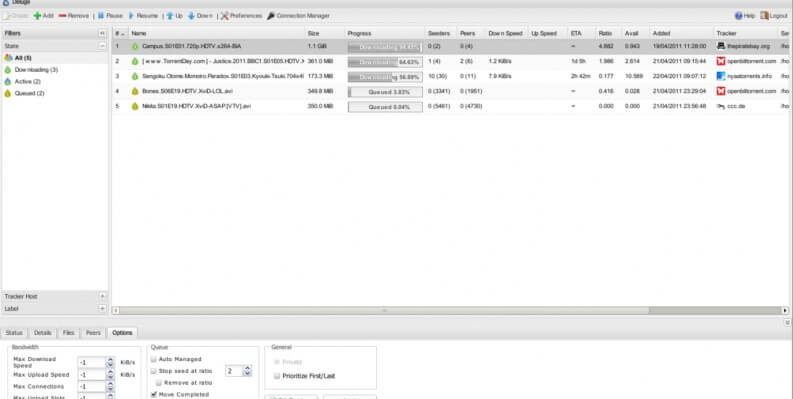Image resolution: width=793 pixels, height=399 pixels.
Task: Toggle Remove at ratio checkbox
Action: coord(159,383)
